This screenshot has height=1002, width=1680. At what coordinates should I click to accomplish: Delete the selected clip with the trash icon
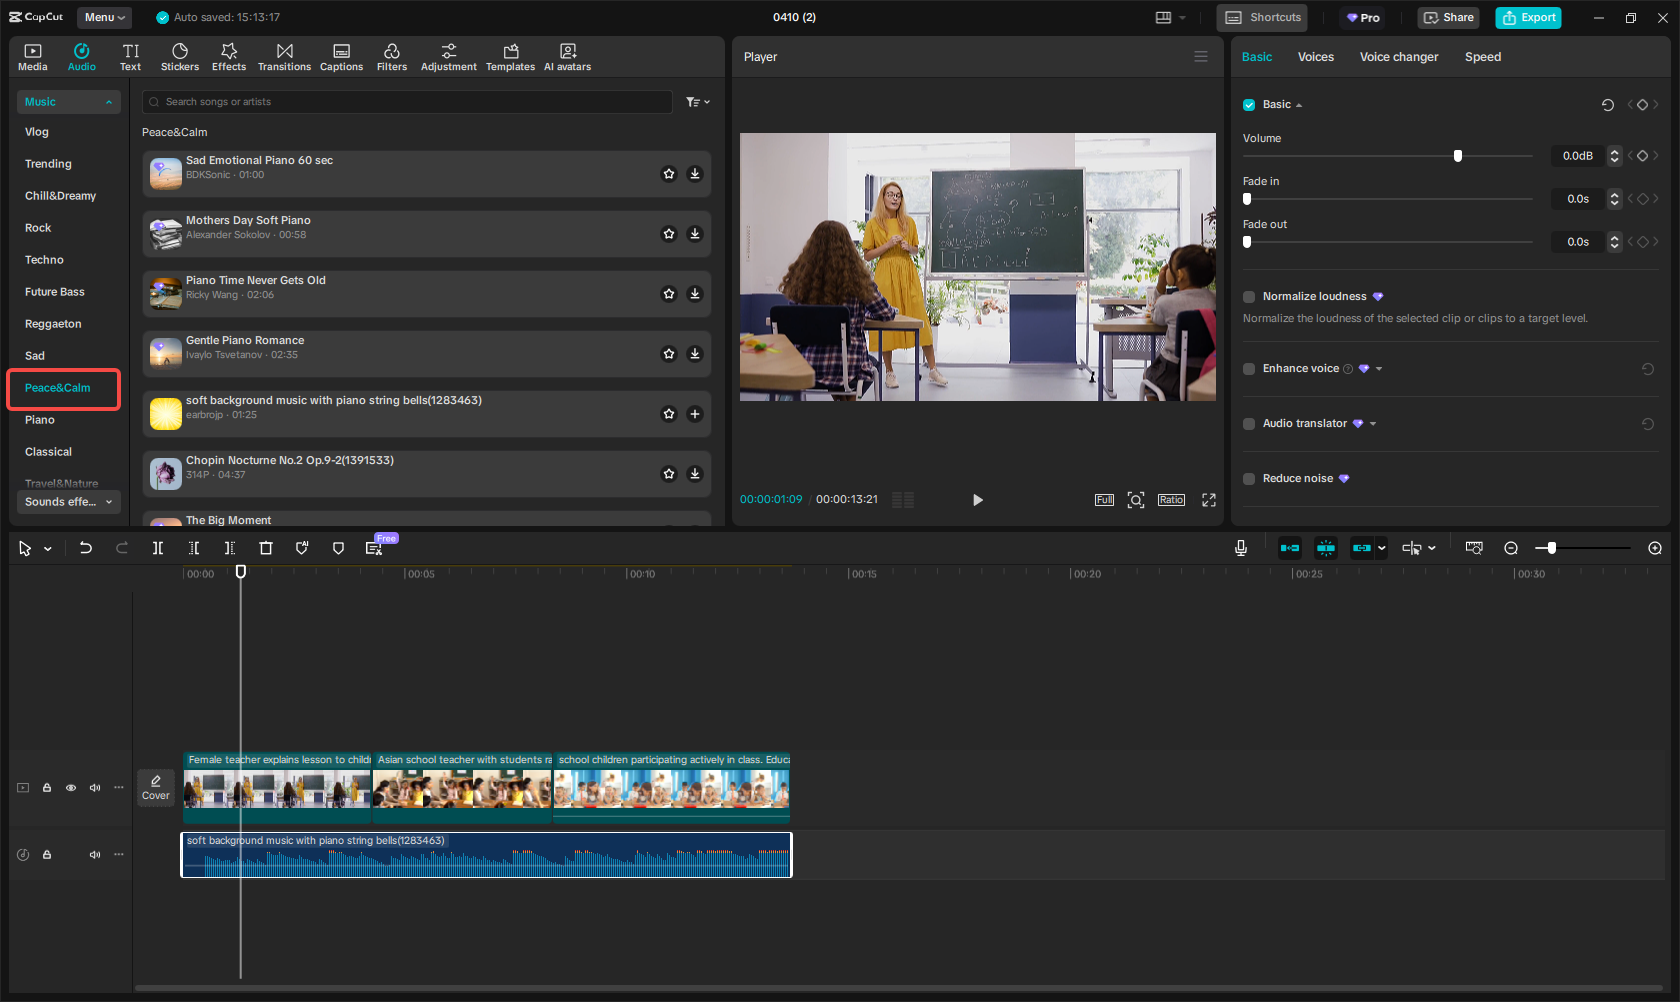tap(266, 548)
